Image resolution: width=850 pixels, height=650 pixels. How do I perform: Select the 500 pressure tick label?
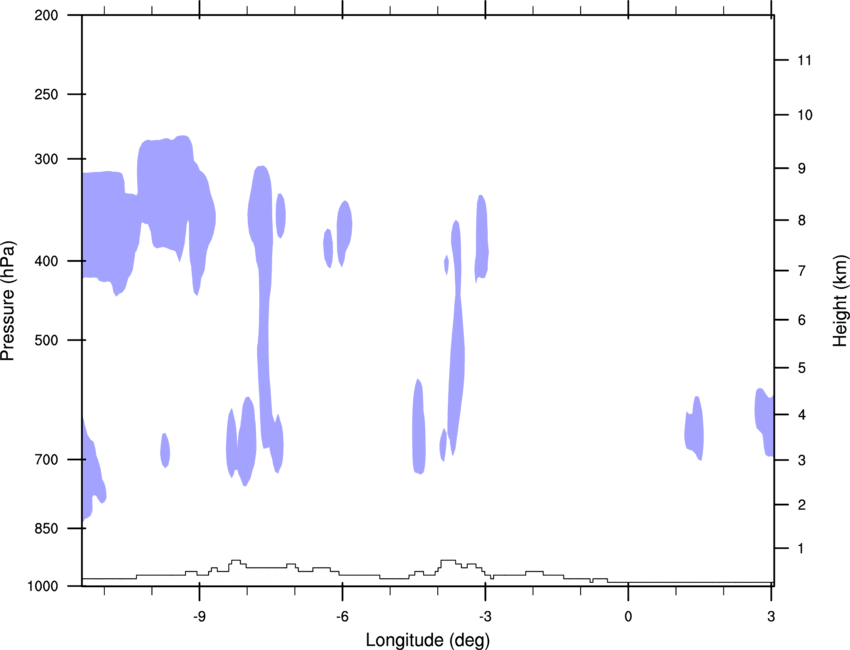(46, 340)
